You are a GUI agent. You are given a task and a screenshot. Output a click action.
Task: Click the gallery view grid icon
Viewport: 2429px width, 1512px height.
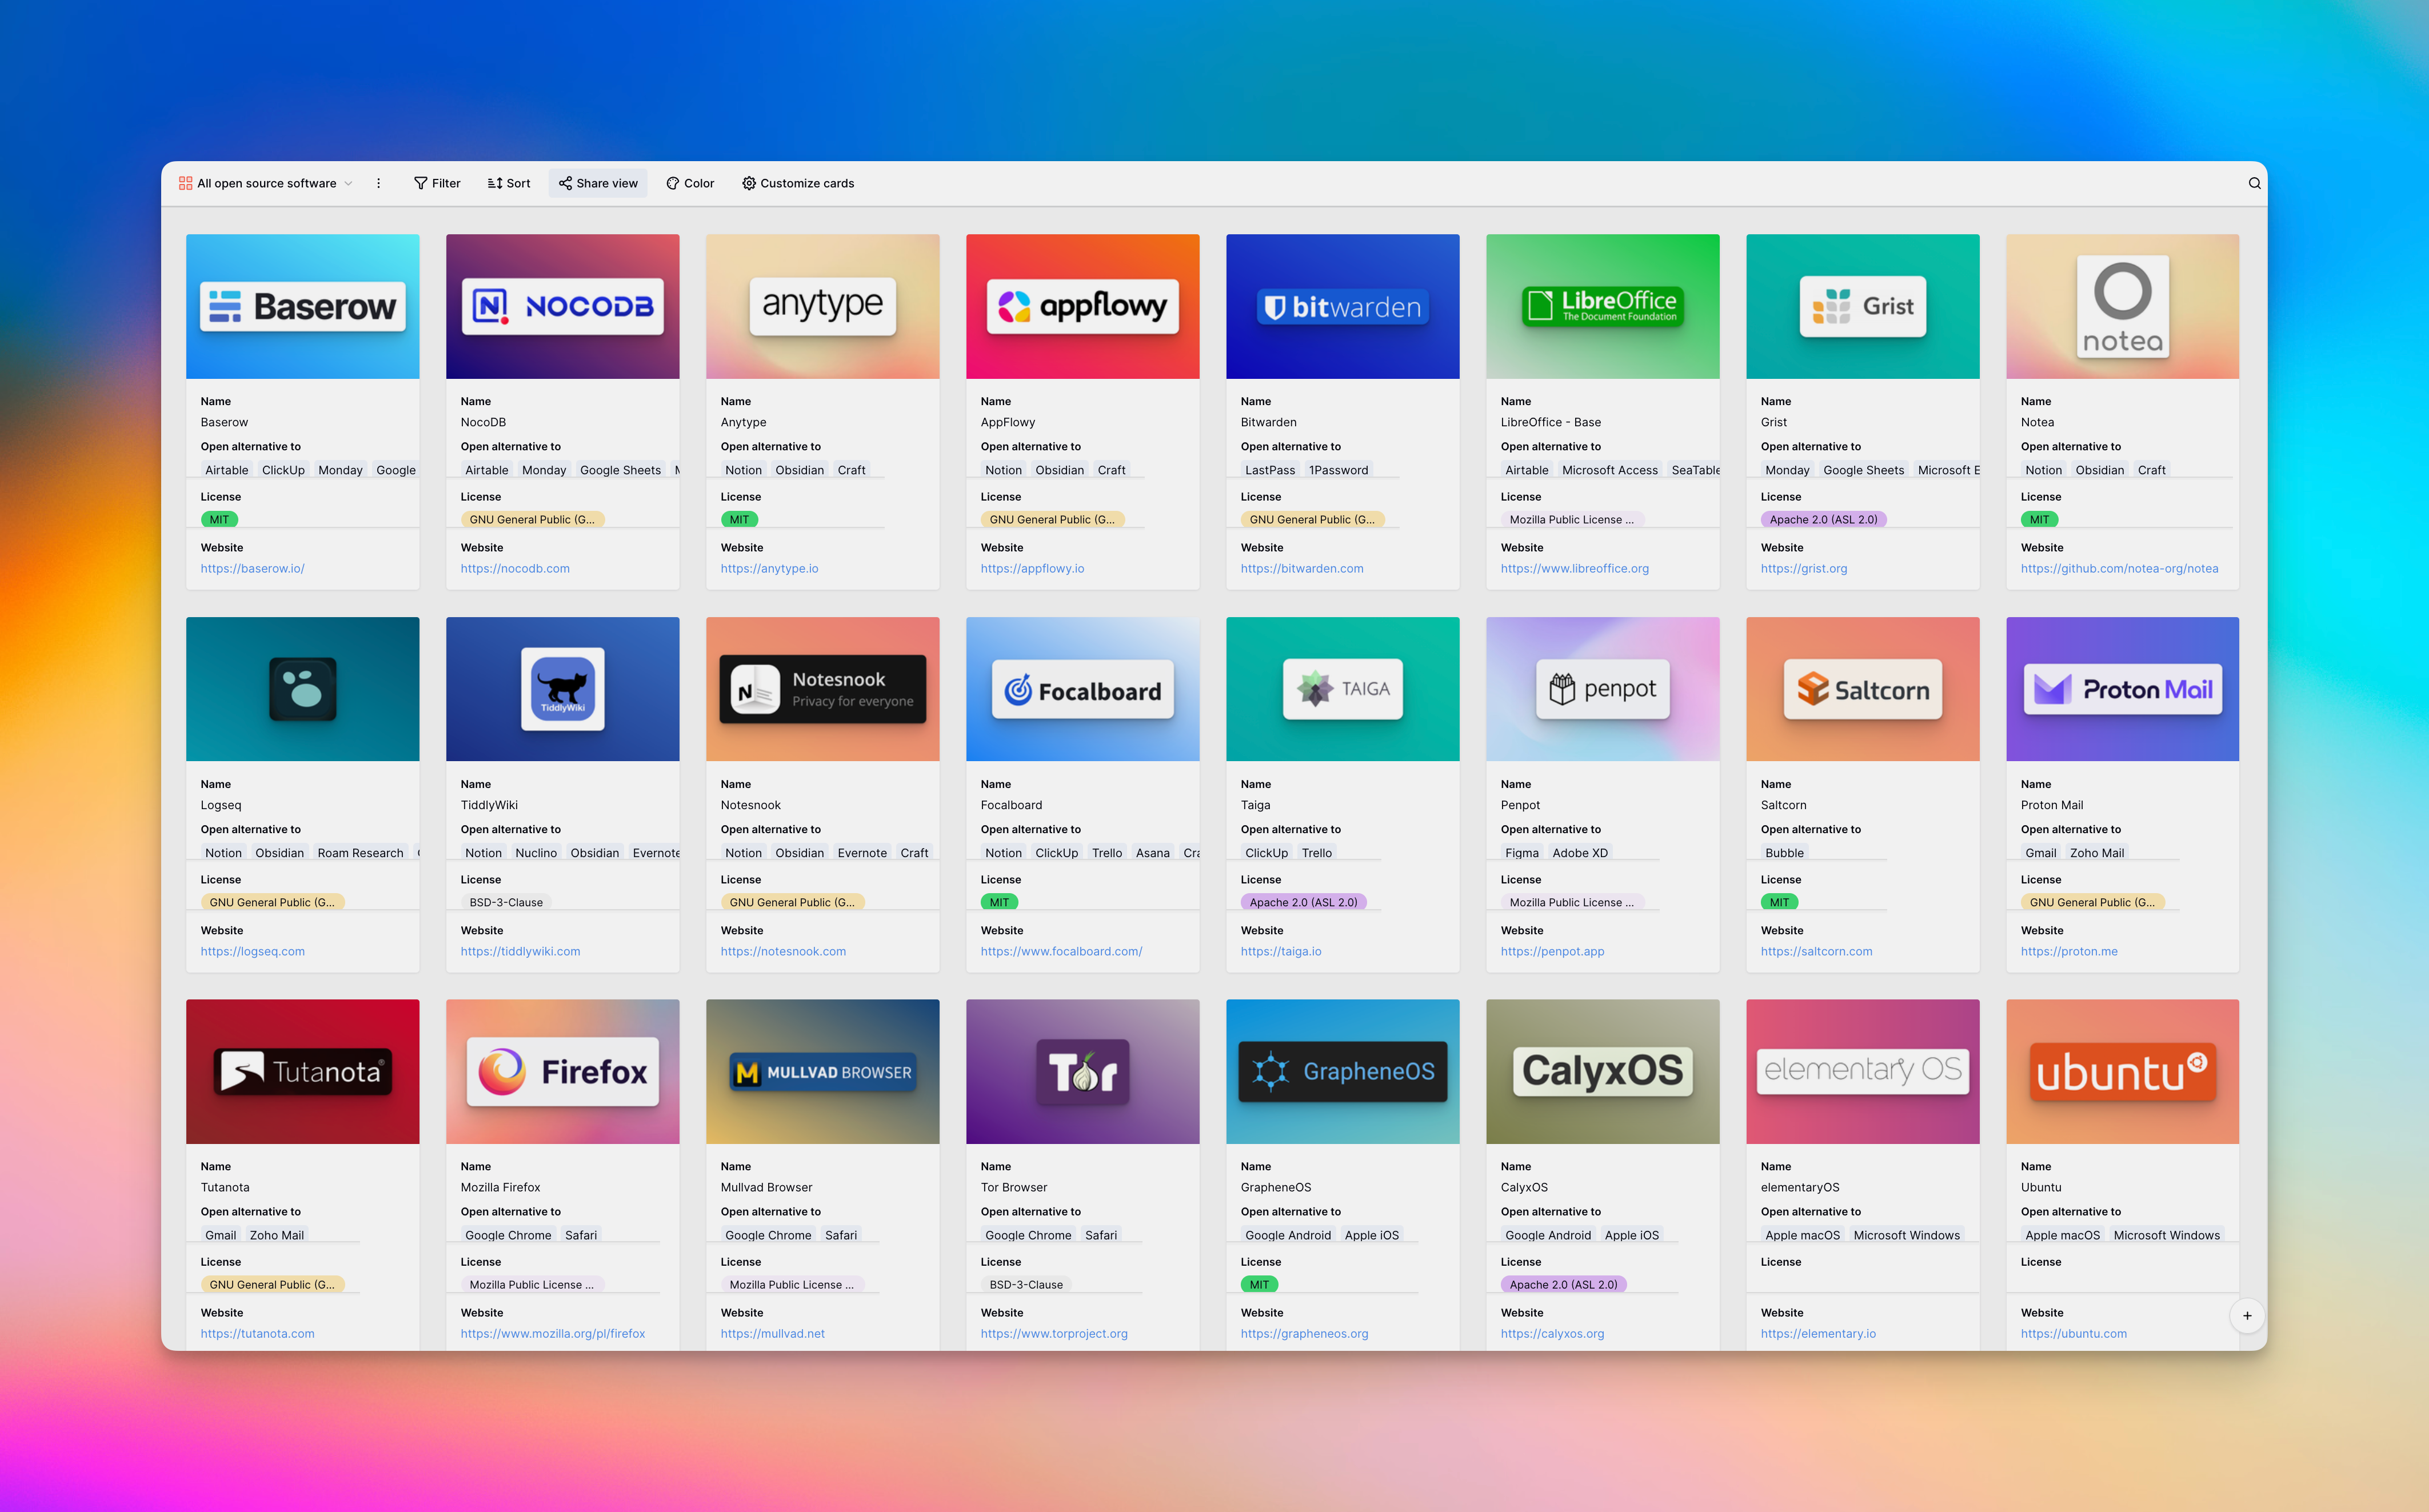pyautogui.click(x=185, y=183)
